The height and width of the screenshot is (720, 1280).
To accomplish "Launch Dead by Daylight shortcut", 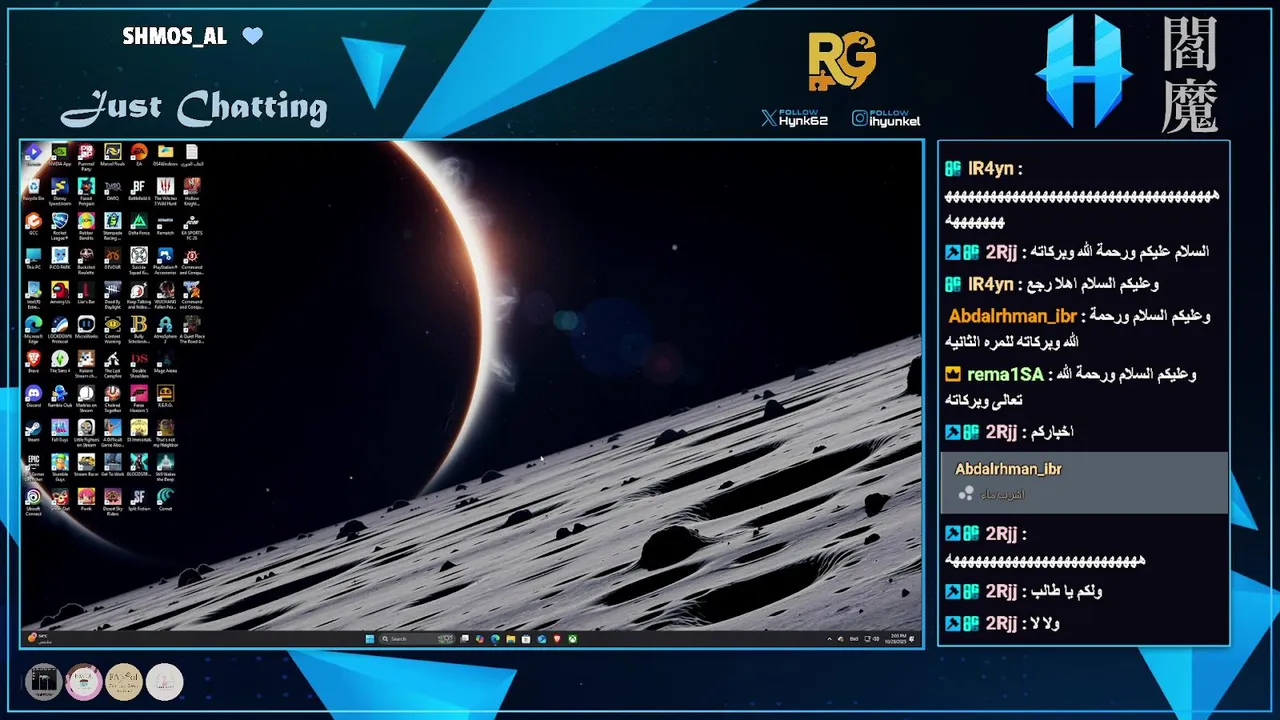I will 112,294.
